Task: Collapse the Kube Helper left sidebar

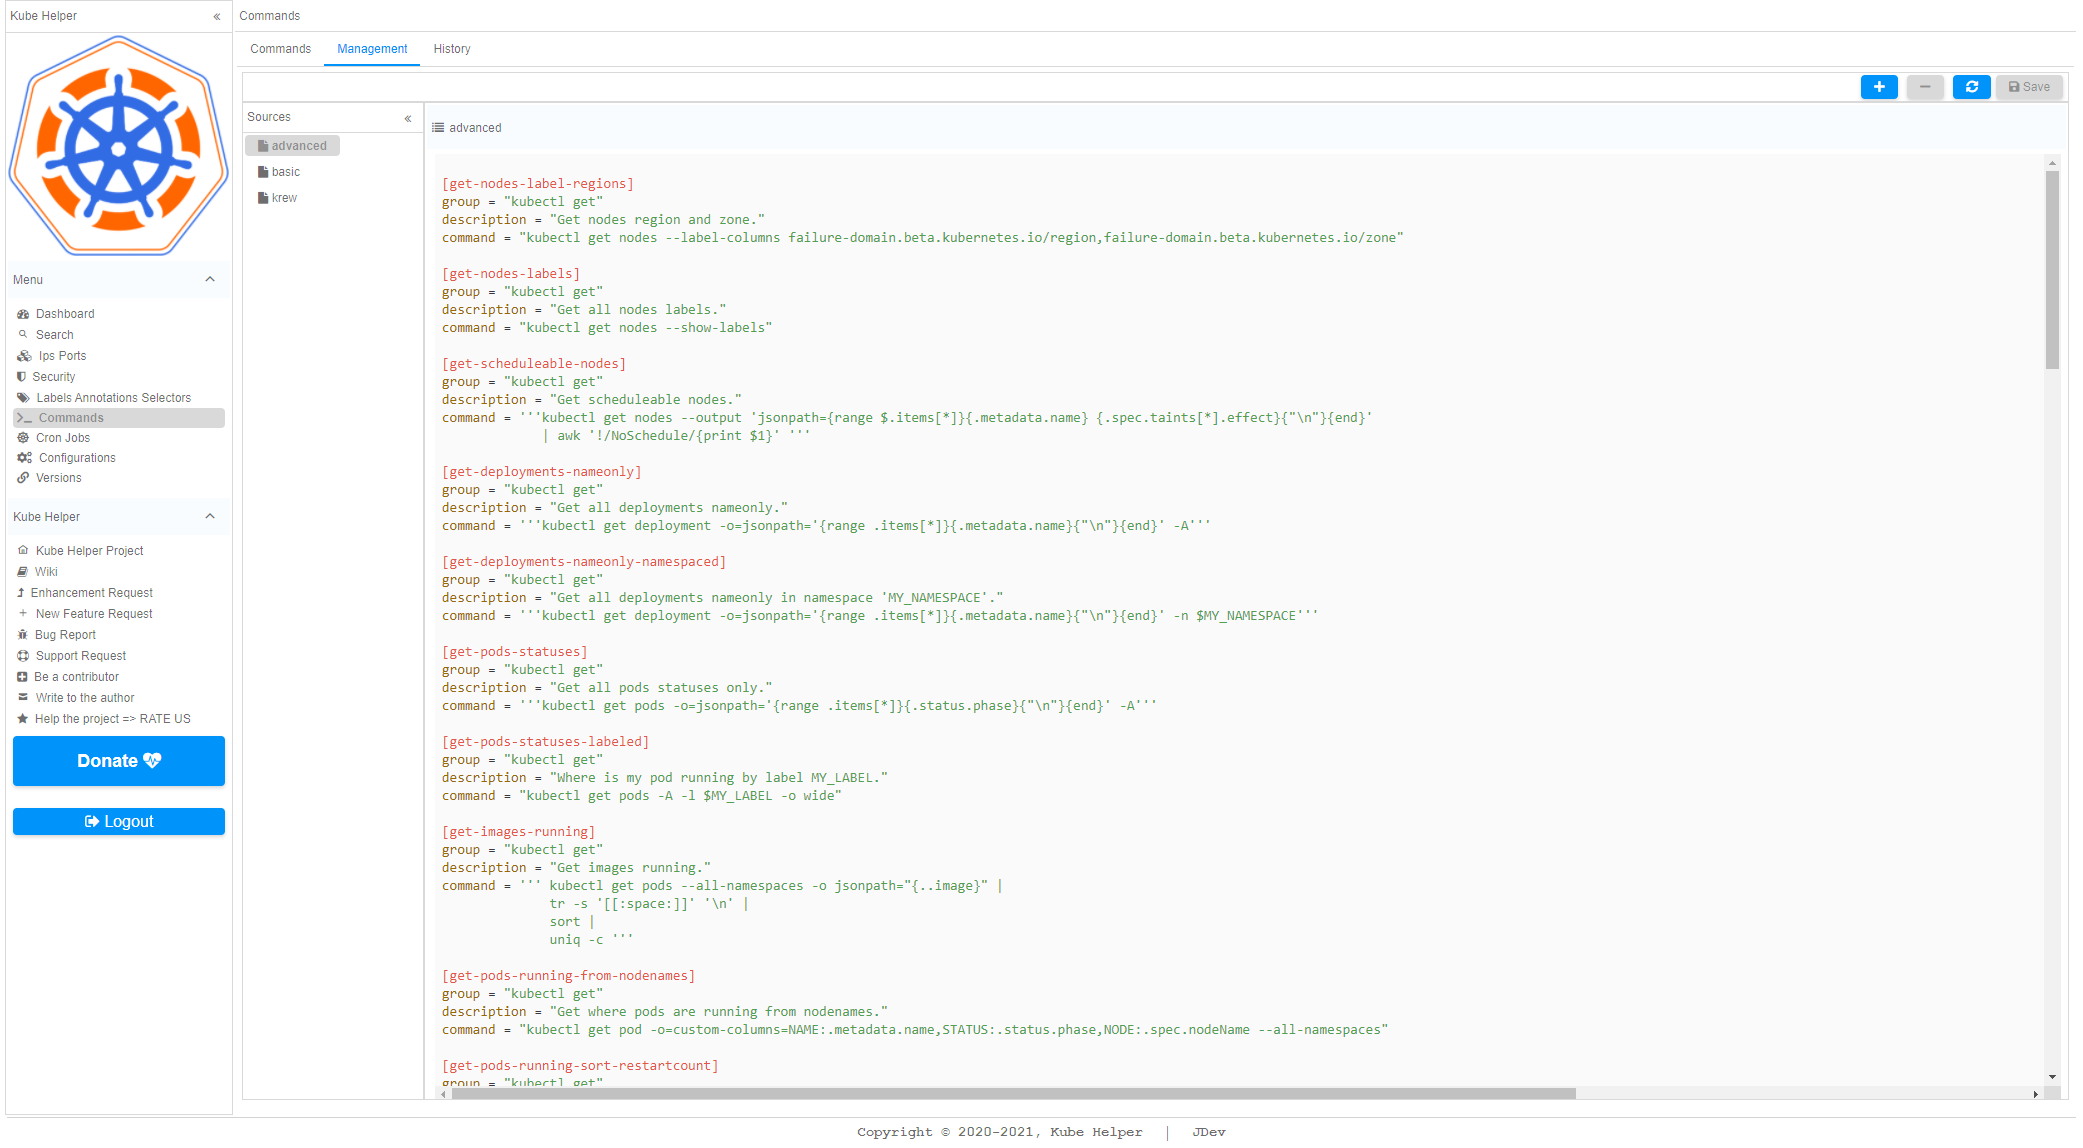Action: 217,16
